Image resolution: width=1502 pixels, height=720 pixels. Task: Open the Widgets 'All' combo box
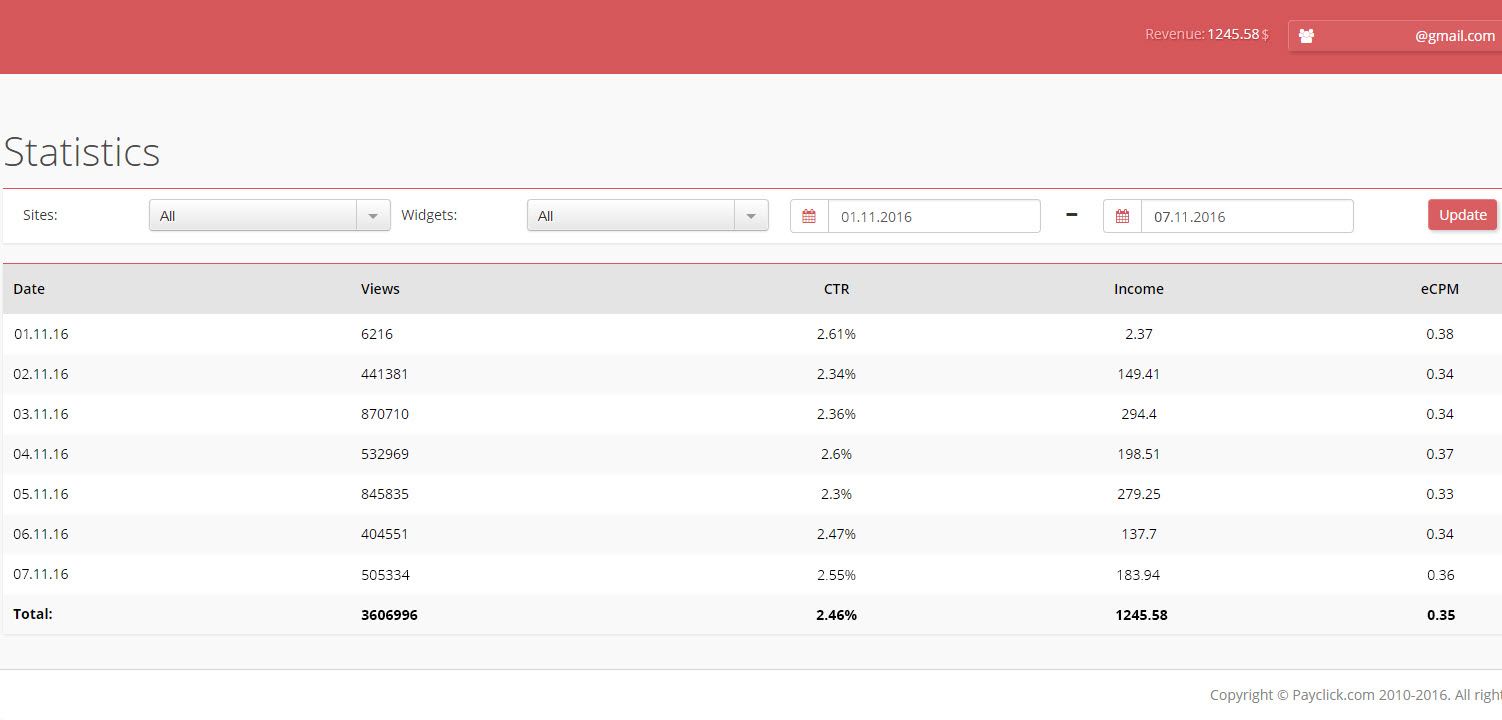(648, 216)
